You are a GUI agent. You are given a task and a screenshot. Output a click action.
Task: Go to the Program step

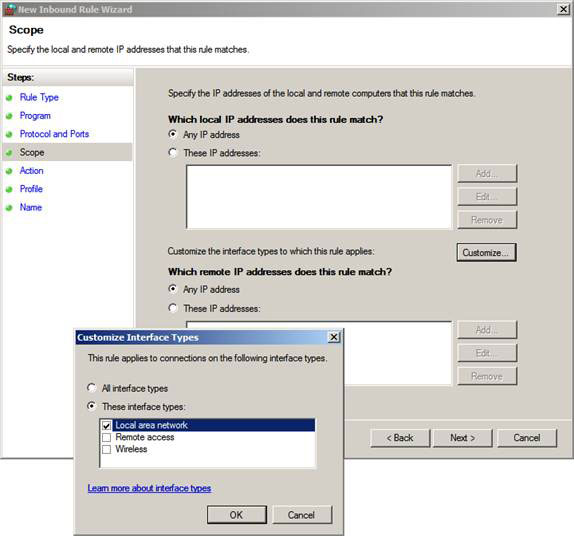[35, 116]
